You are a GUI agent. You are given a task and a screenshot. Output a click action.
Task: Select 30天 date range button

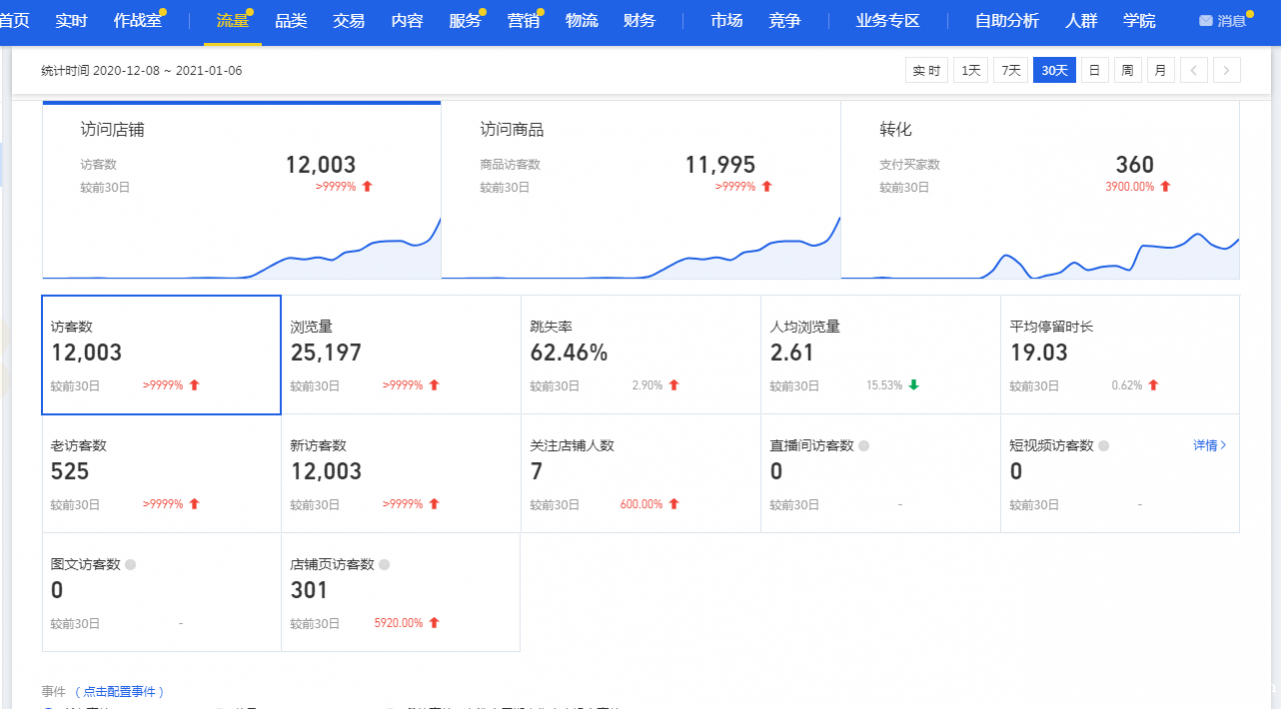[1054, 70]
